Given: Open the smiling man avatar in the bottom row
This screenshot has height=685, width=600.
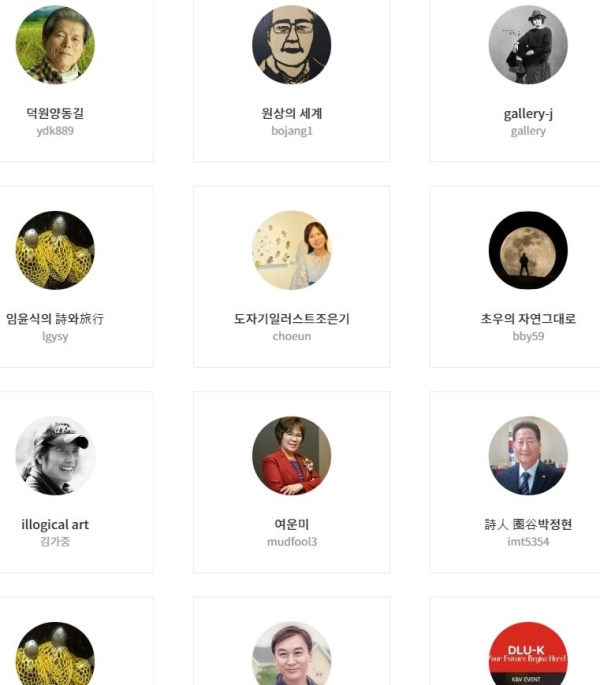Looking at the screenshot, I should tap(291, 654).
